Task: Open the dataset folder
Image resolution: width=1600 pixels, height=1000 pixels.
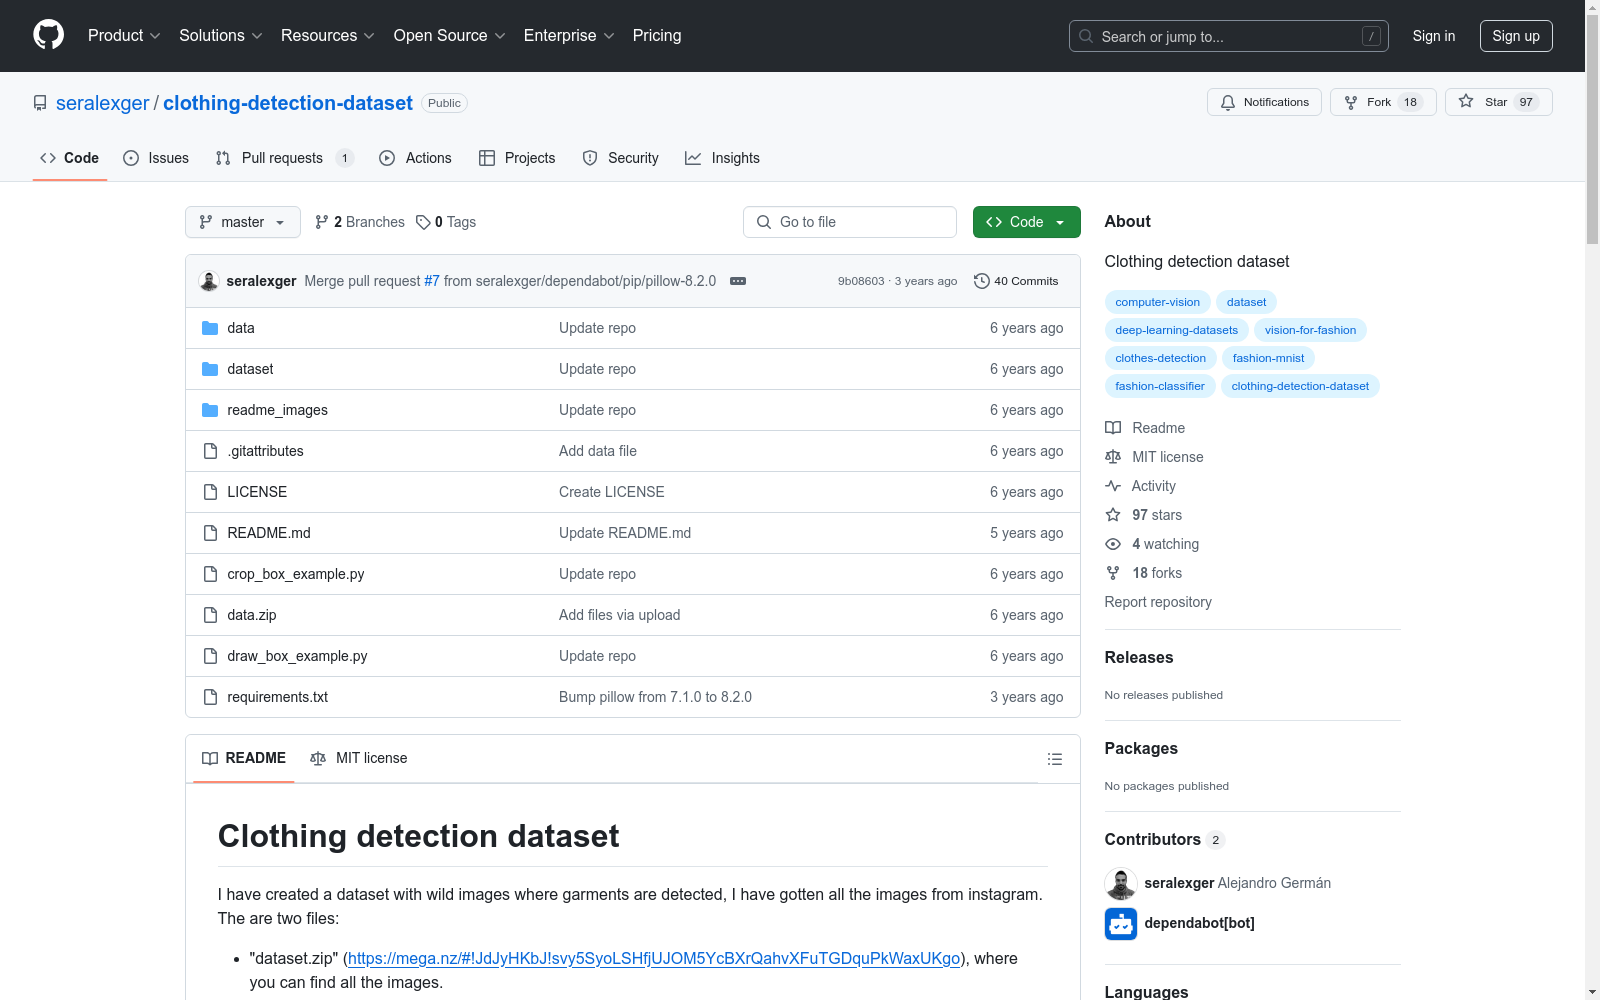Action: [250, 369]
